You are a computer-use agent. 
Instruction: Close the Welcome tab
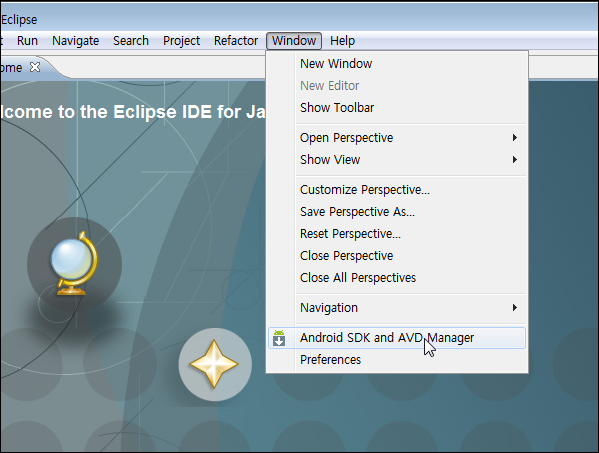pos(35,67)
